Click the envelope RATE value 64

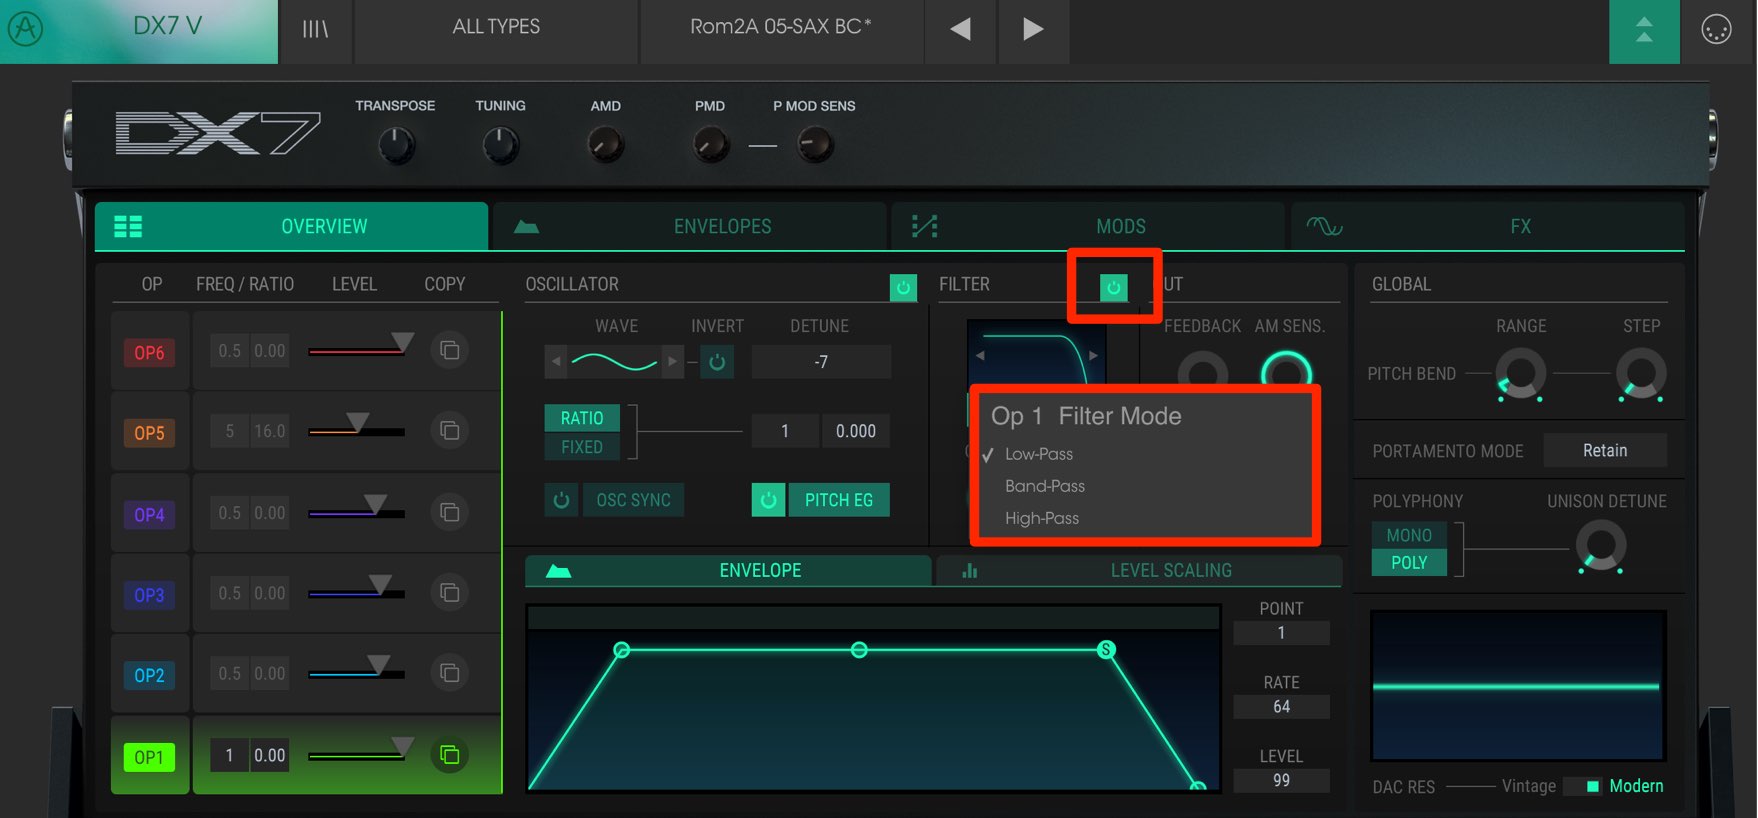click(x=1282, y=707)
